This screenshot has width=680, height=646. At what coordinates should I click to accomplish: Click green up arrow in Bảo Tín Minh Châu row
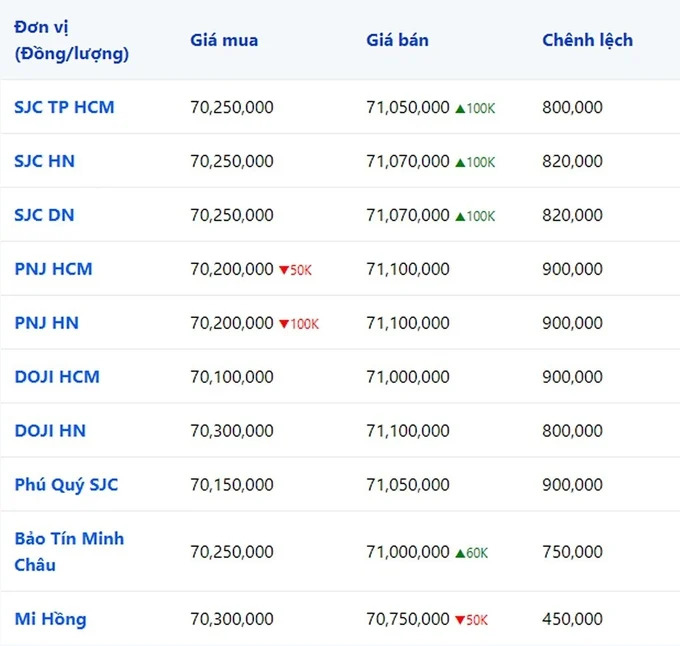[460, 553]
